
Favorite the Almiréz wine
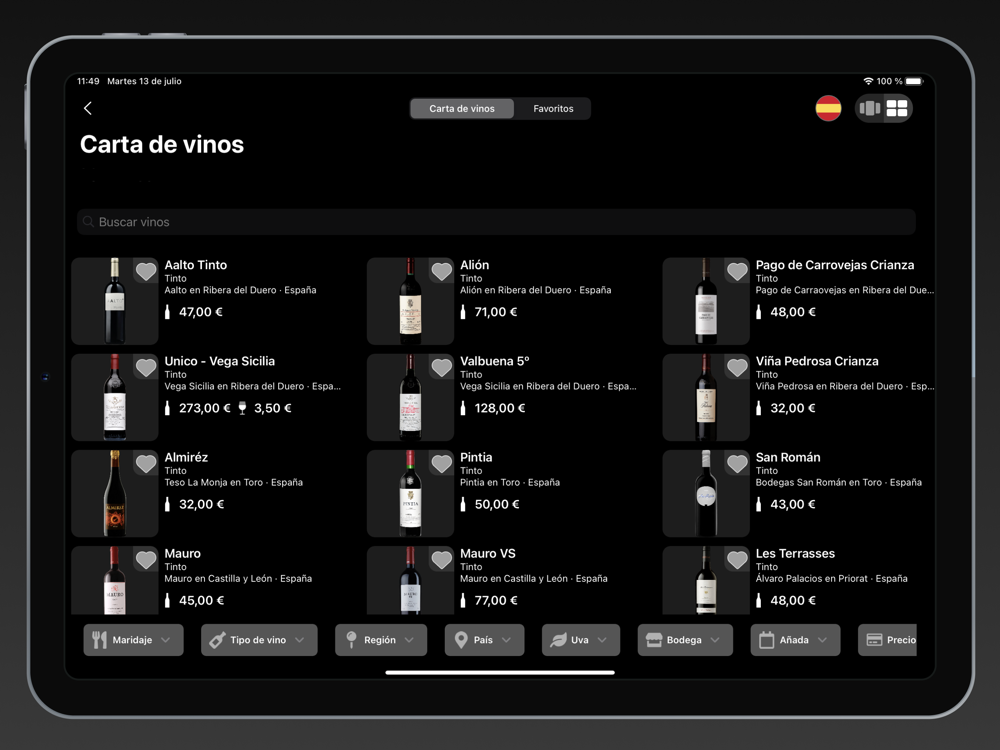(x=146, y=464)
